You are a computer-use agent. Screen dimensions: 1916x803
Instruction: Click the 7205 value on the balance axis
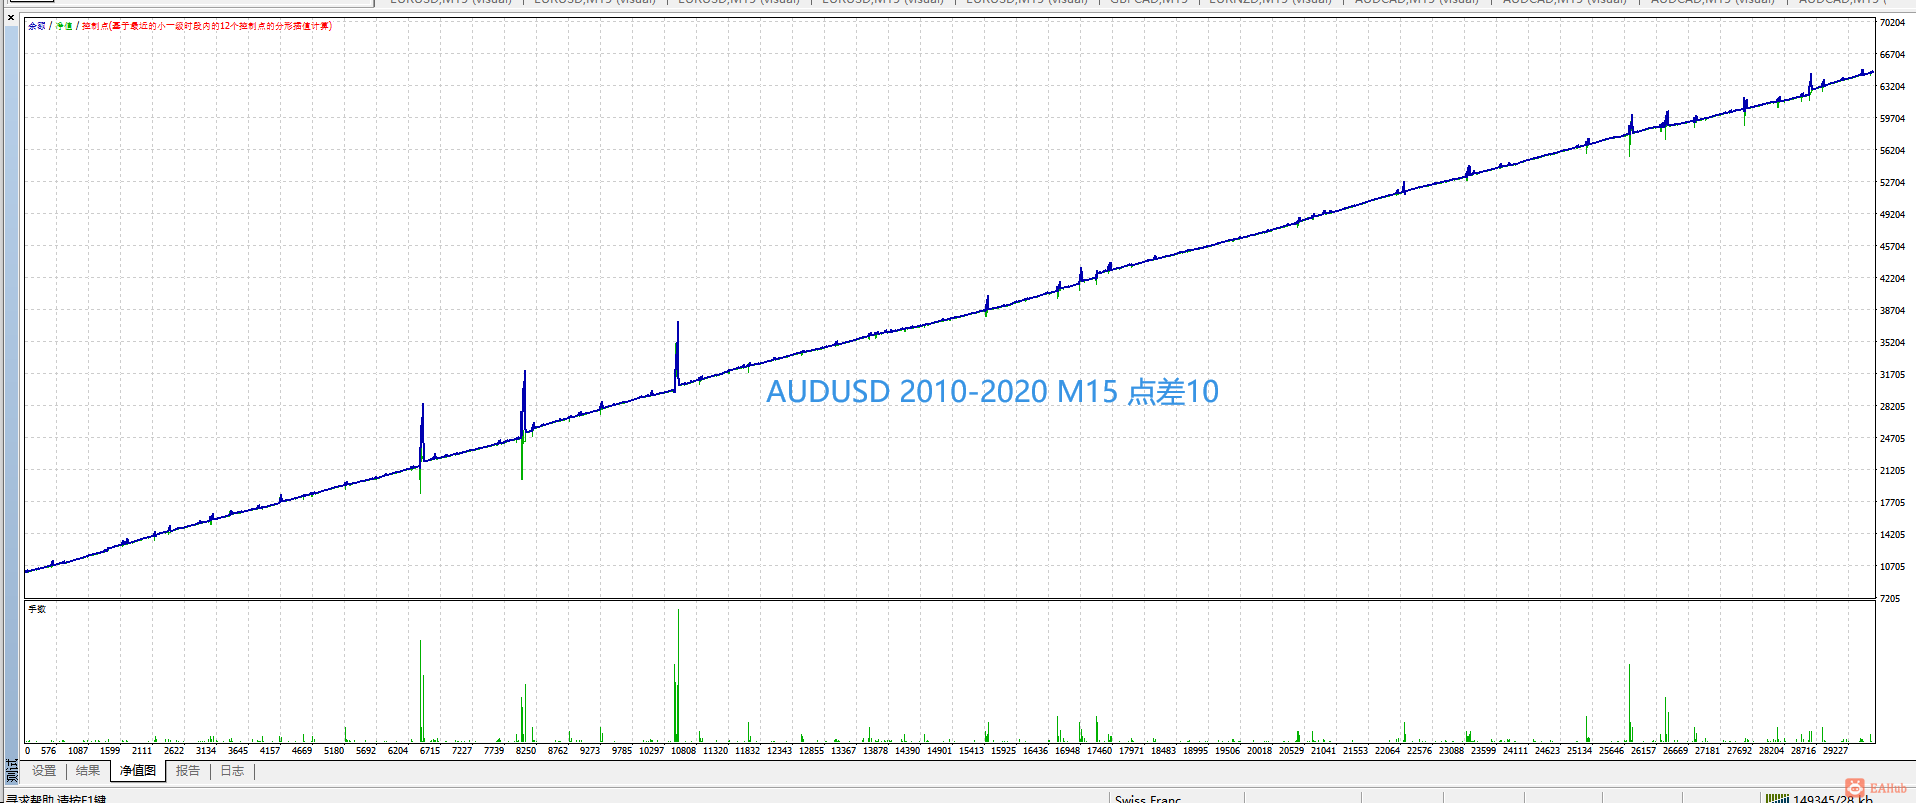[1889, 598]
